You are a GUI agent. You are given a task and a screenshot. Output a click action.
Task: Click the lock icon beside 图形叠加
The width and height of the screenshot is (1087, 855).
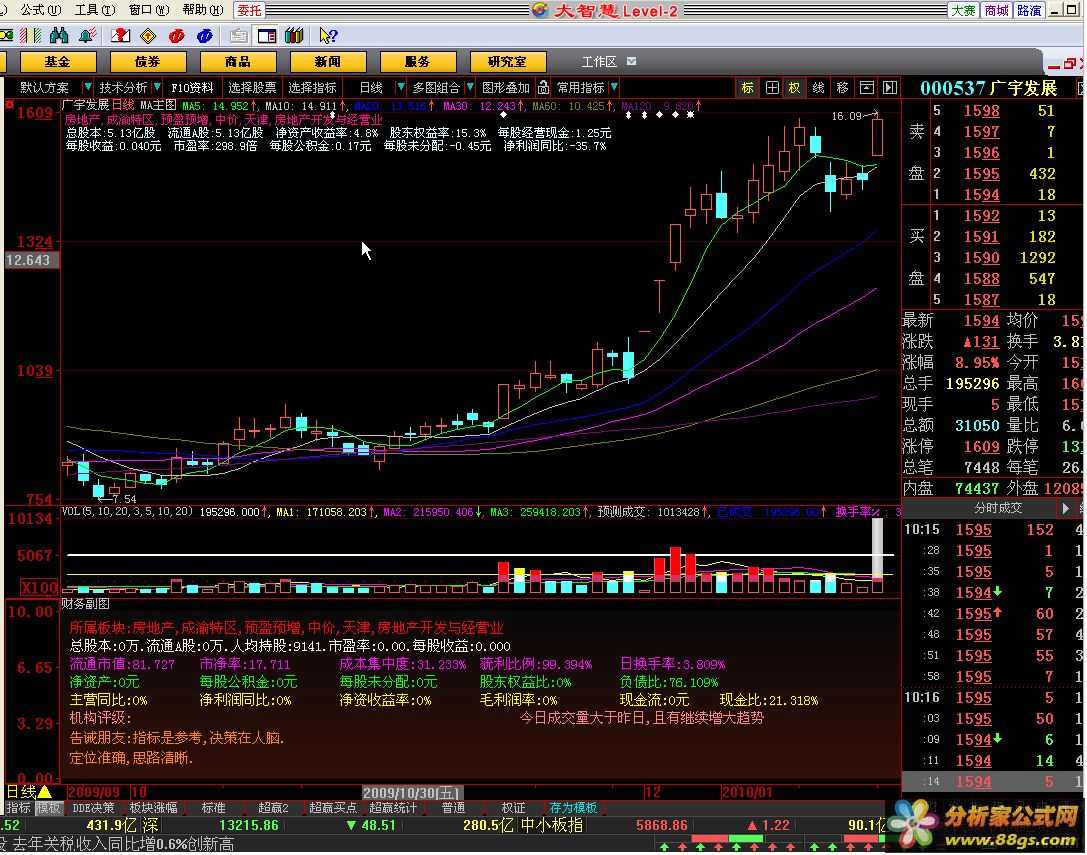(544, 87)
